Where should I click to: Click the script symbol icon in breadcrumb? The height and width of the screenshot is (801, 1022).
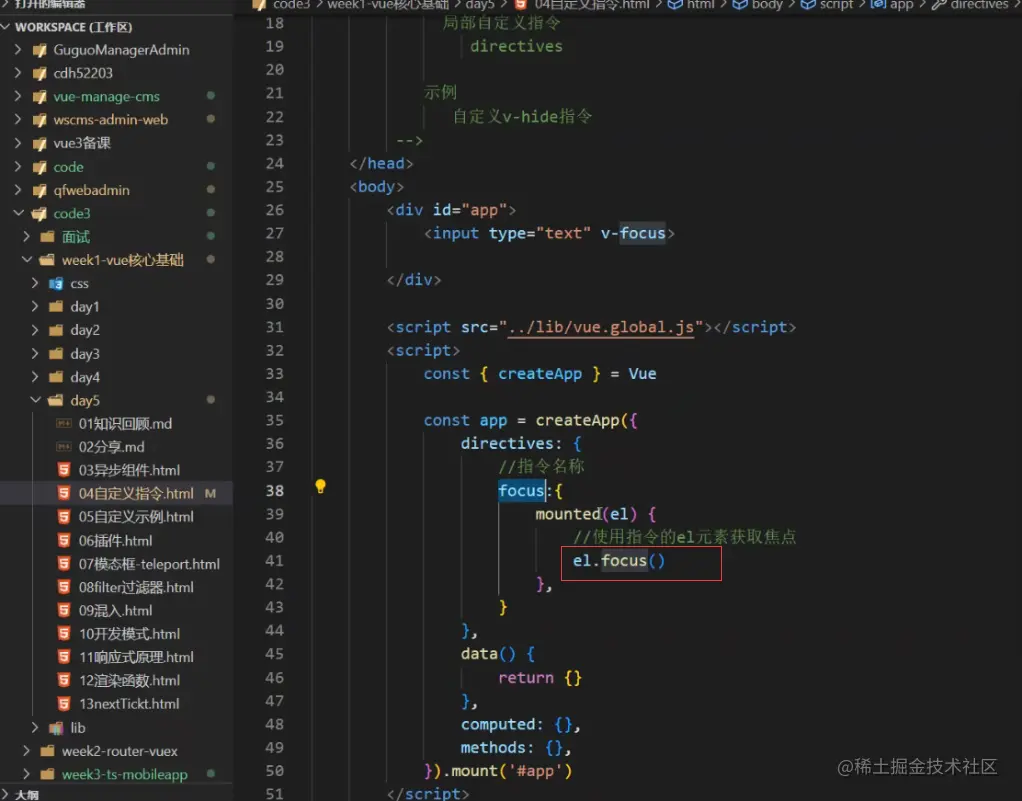tap(808, 5)
